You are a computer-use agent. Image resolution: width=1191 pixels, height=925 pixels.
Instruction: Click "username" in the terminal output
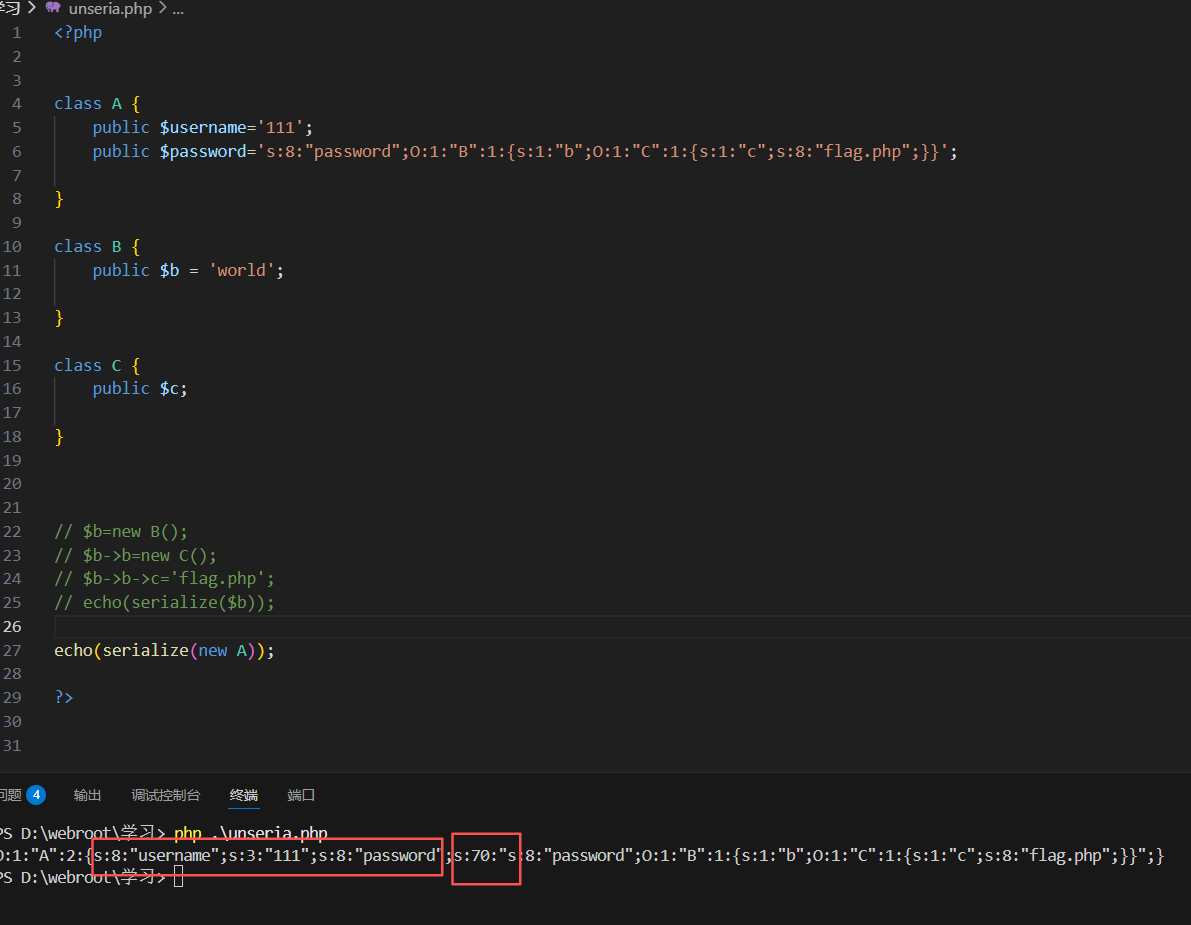point(173,856)
